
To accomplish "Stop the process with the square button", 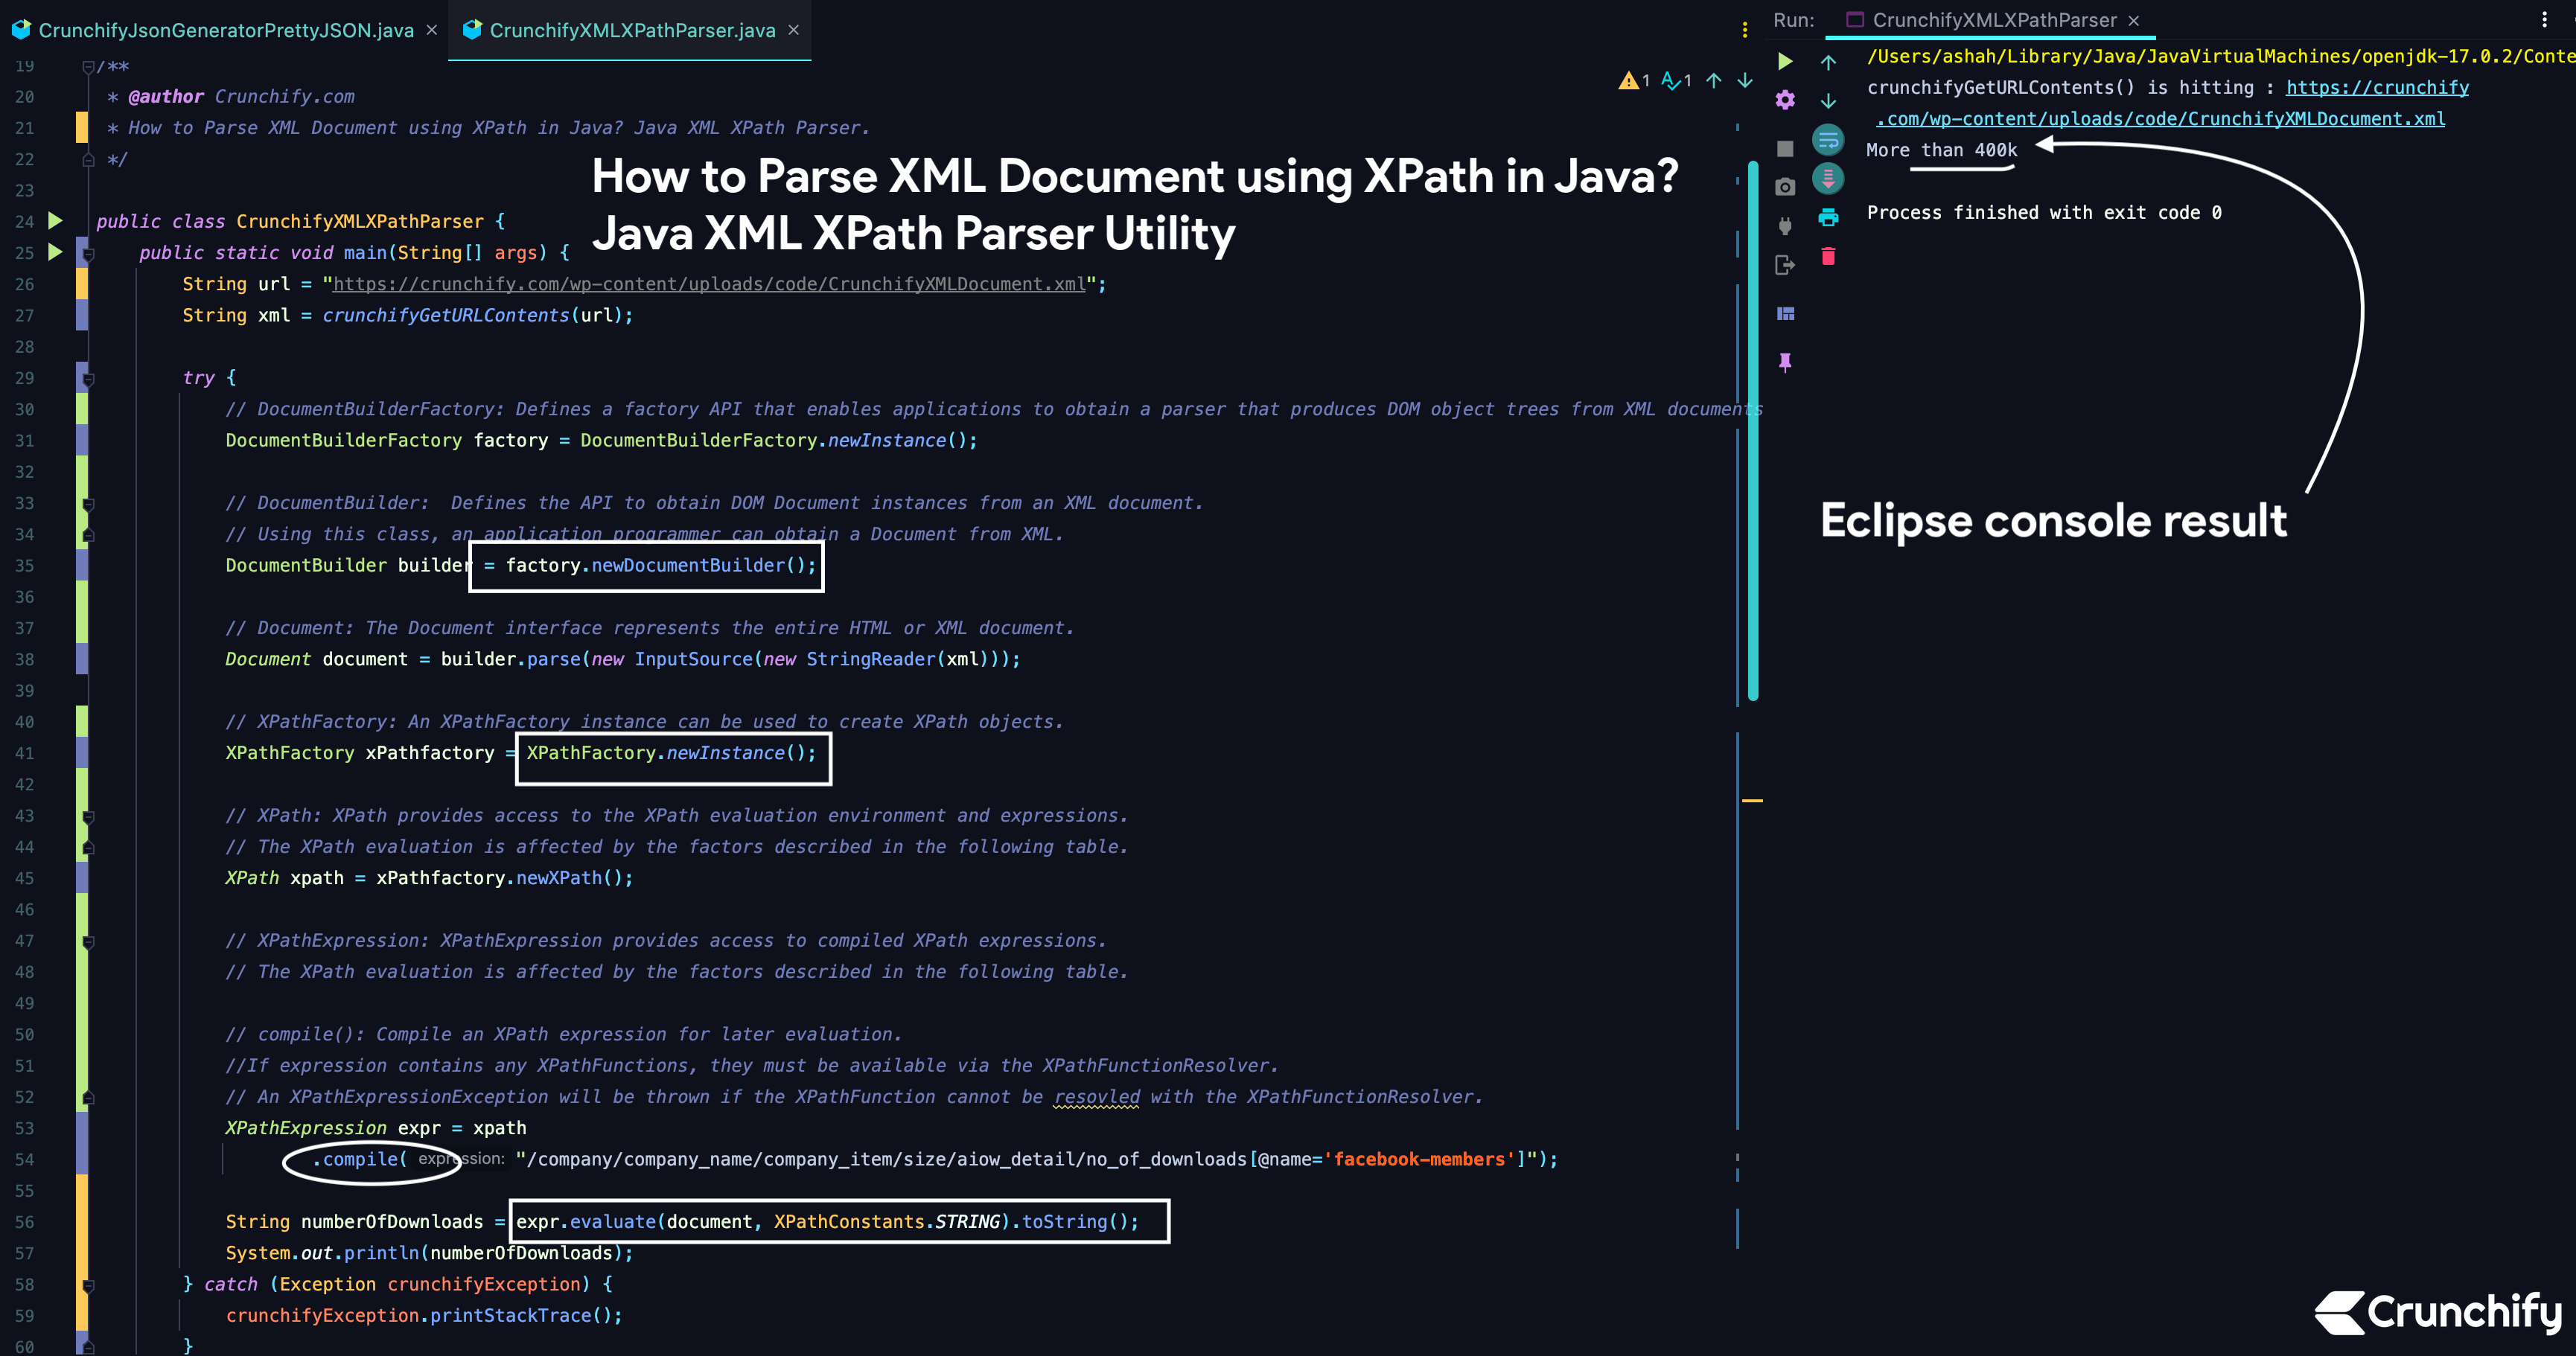I will click(1787, 148).
